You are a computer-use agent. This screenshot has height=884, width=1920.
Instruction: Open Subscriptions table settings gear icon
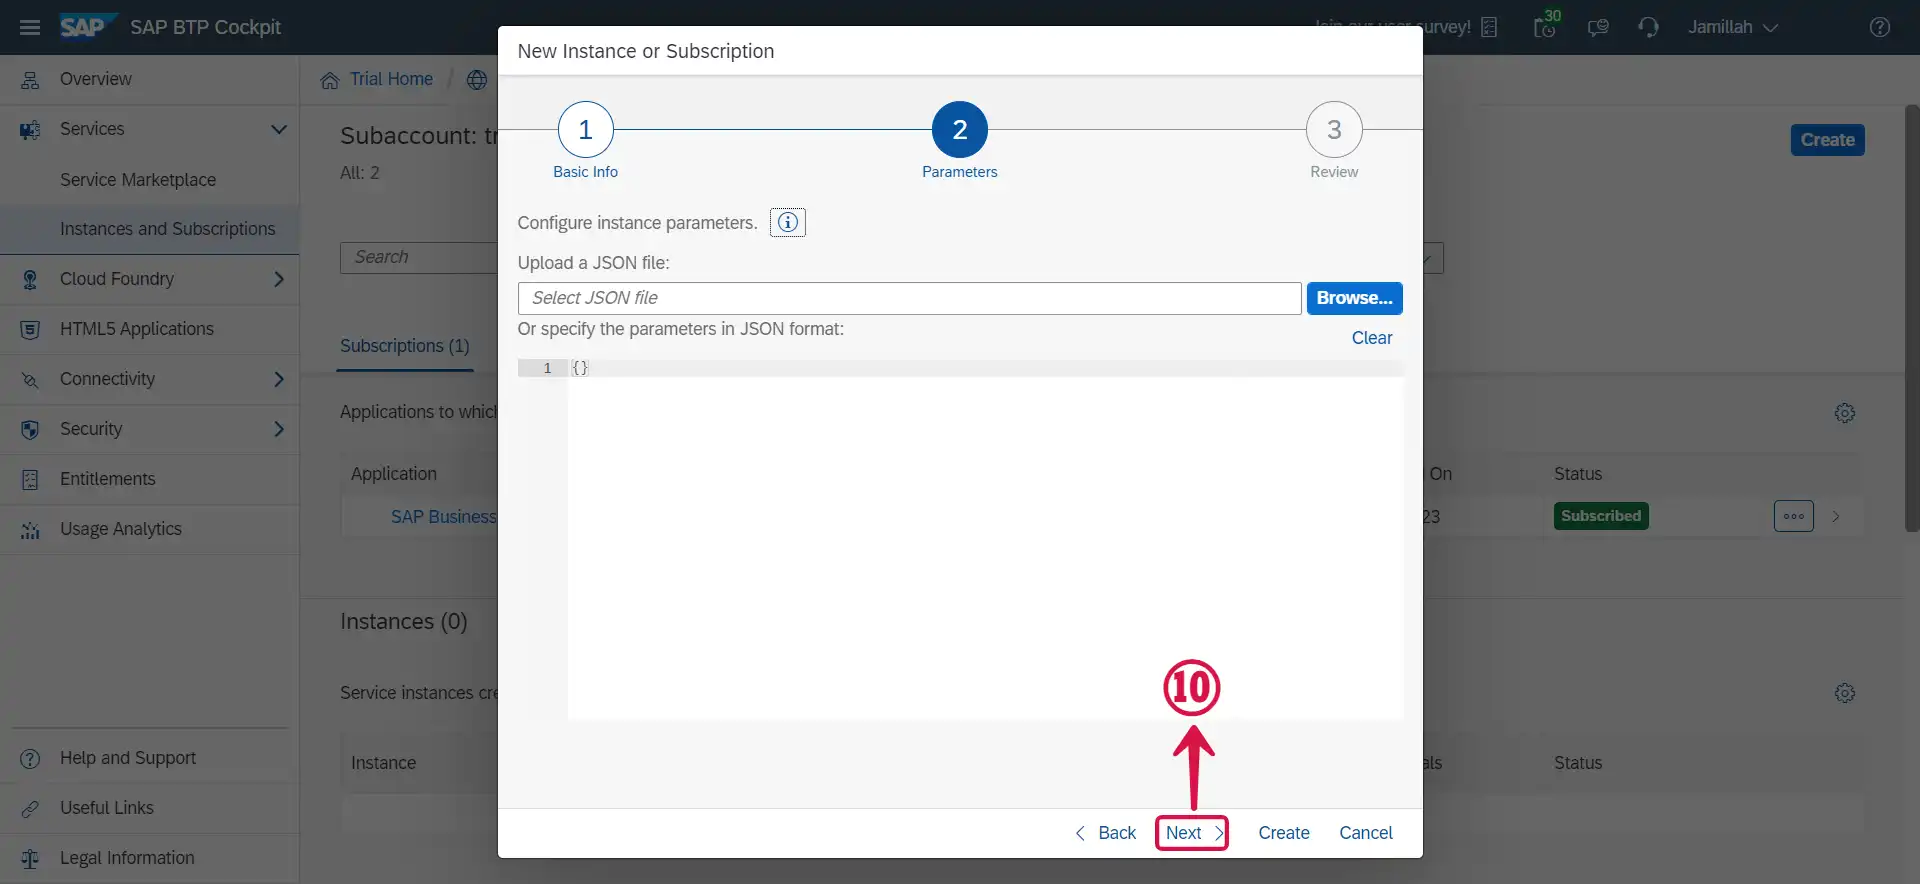click(1845, 413)
